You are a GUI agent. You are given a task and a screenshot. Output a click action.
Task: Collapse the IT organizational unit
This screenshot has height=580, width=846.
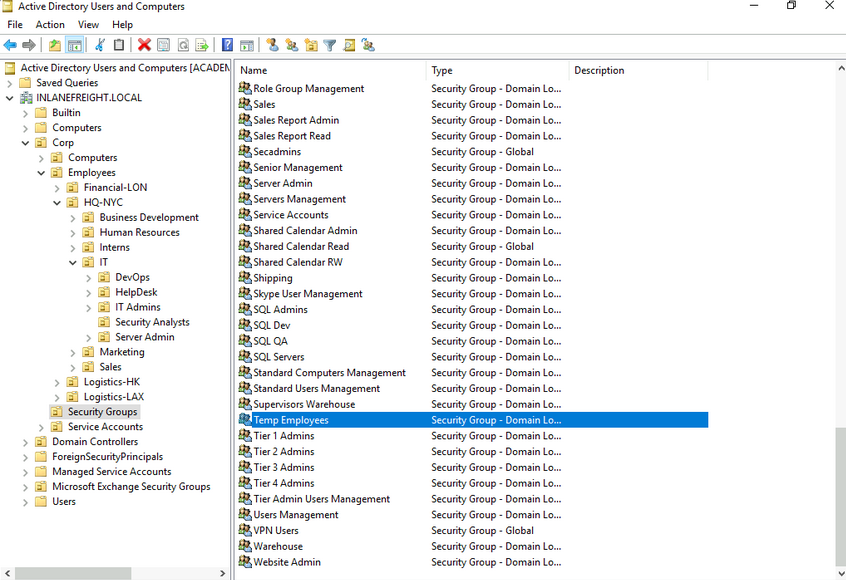[73, 263]
